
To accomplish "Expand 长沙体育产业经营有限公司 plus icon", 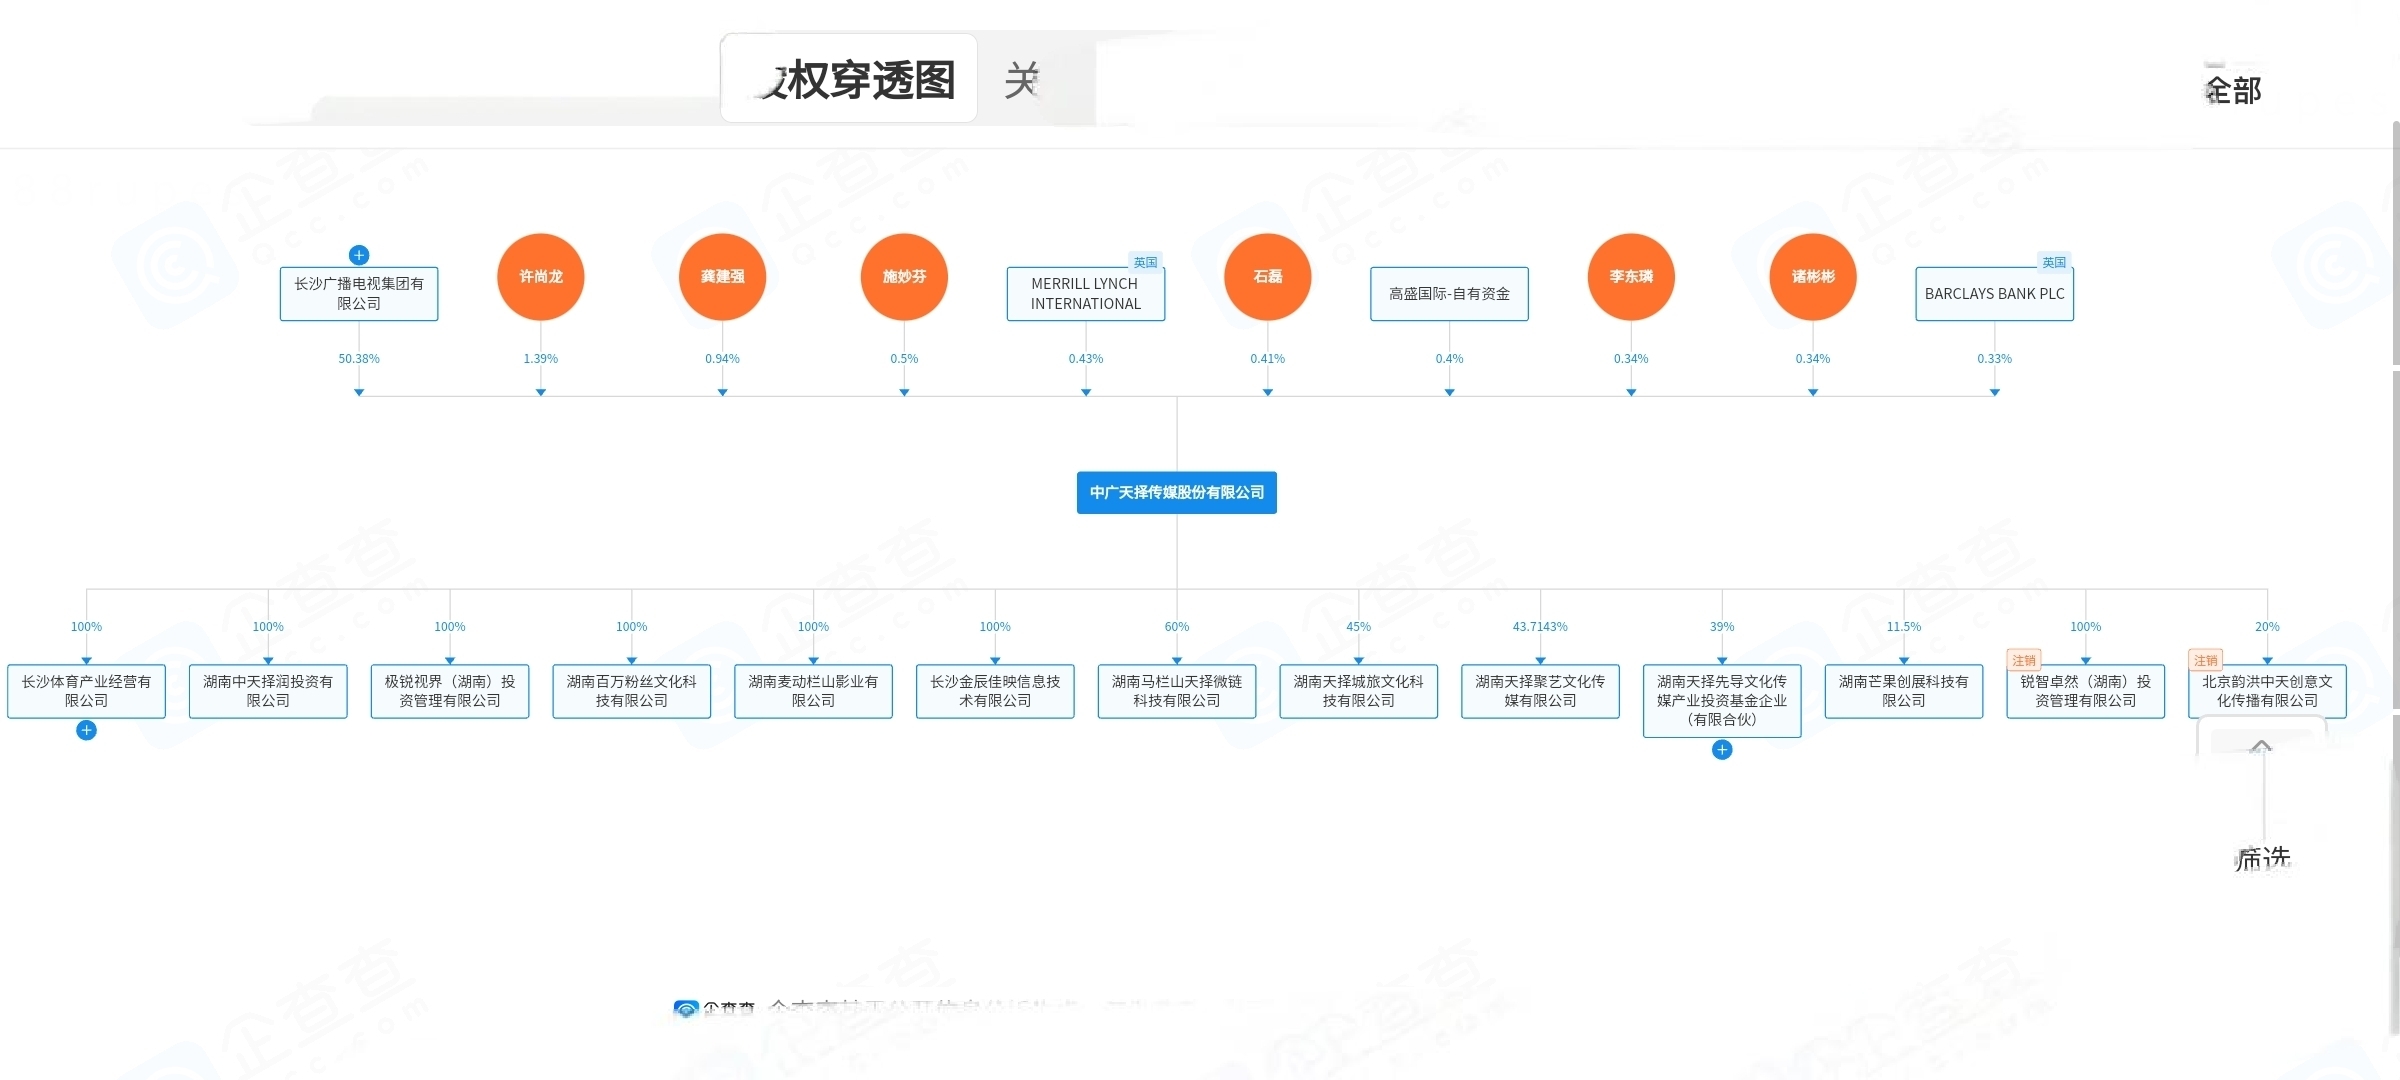I will [x=87, y=731].
